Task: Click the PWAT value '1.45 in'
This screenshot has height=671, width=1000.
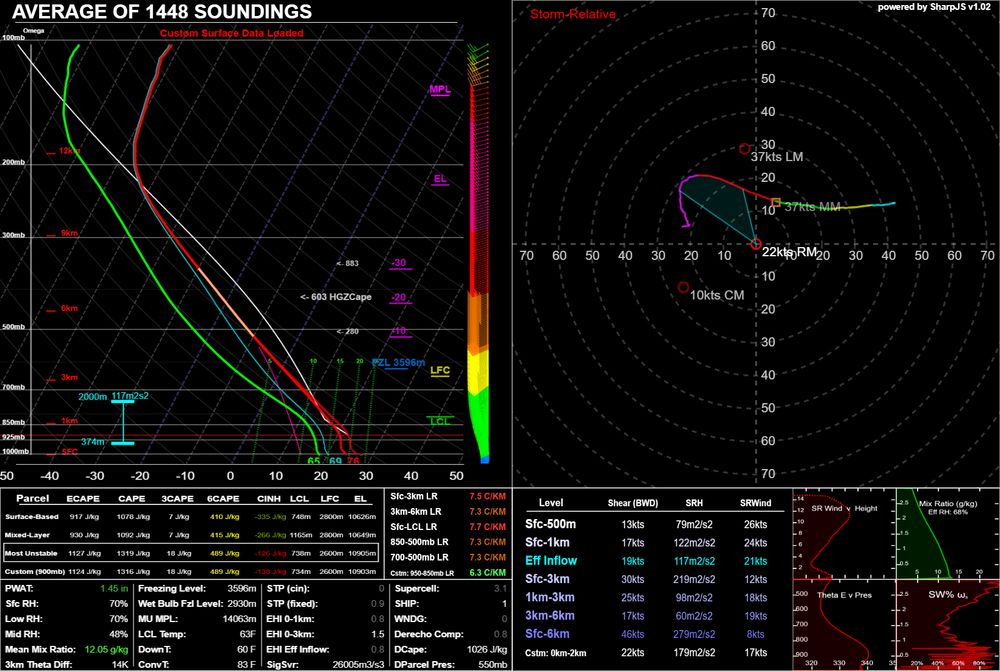Action: (x=114, y=588)
